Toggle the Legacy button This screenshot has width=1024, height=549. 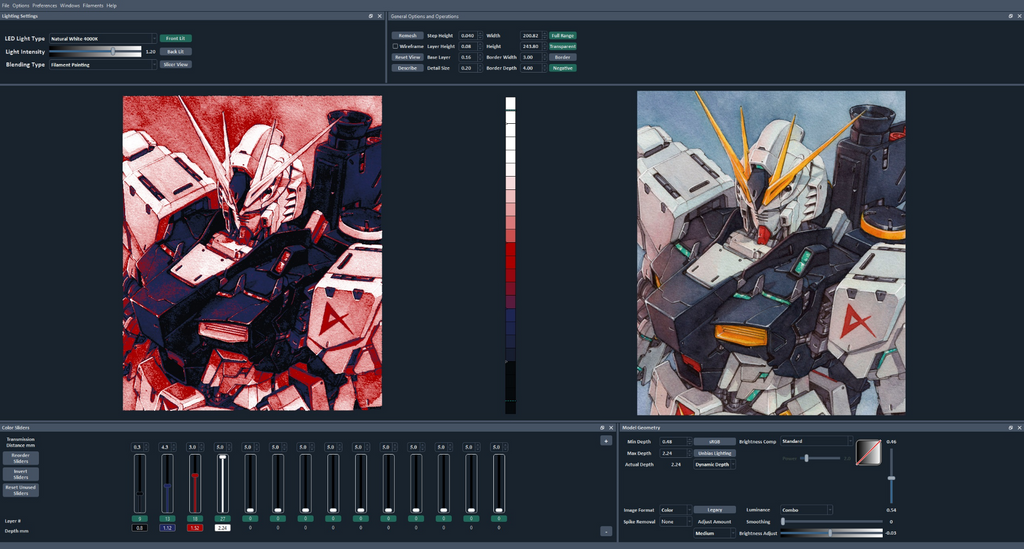tap(714, 510)
